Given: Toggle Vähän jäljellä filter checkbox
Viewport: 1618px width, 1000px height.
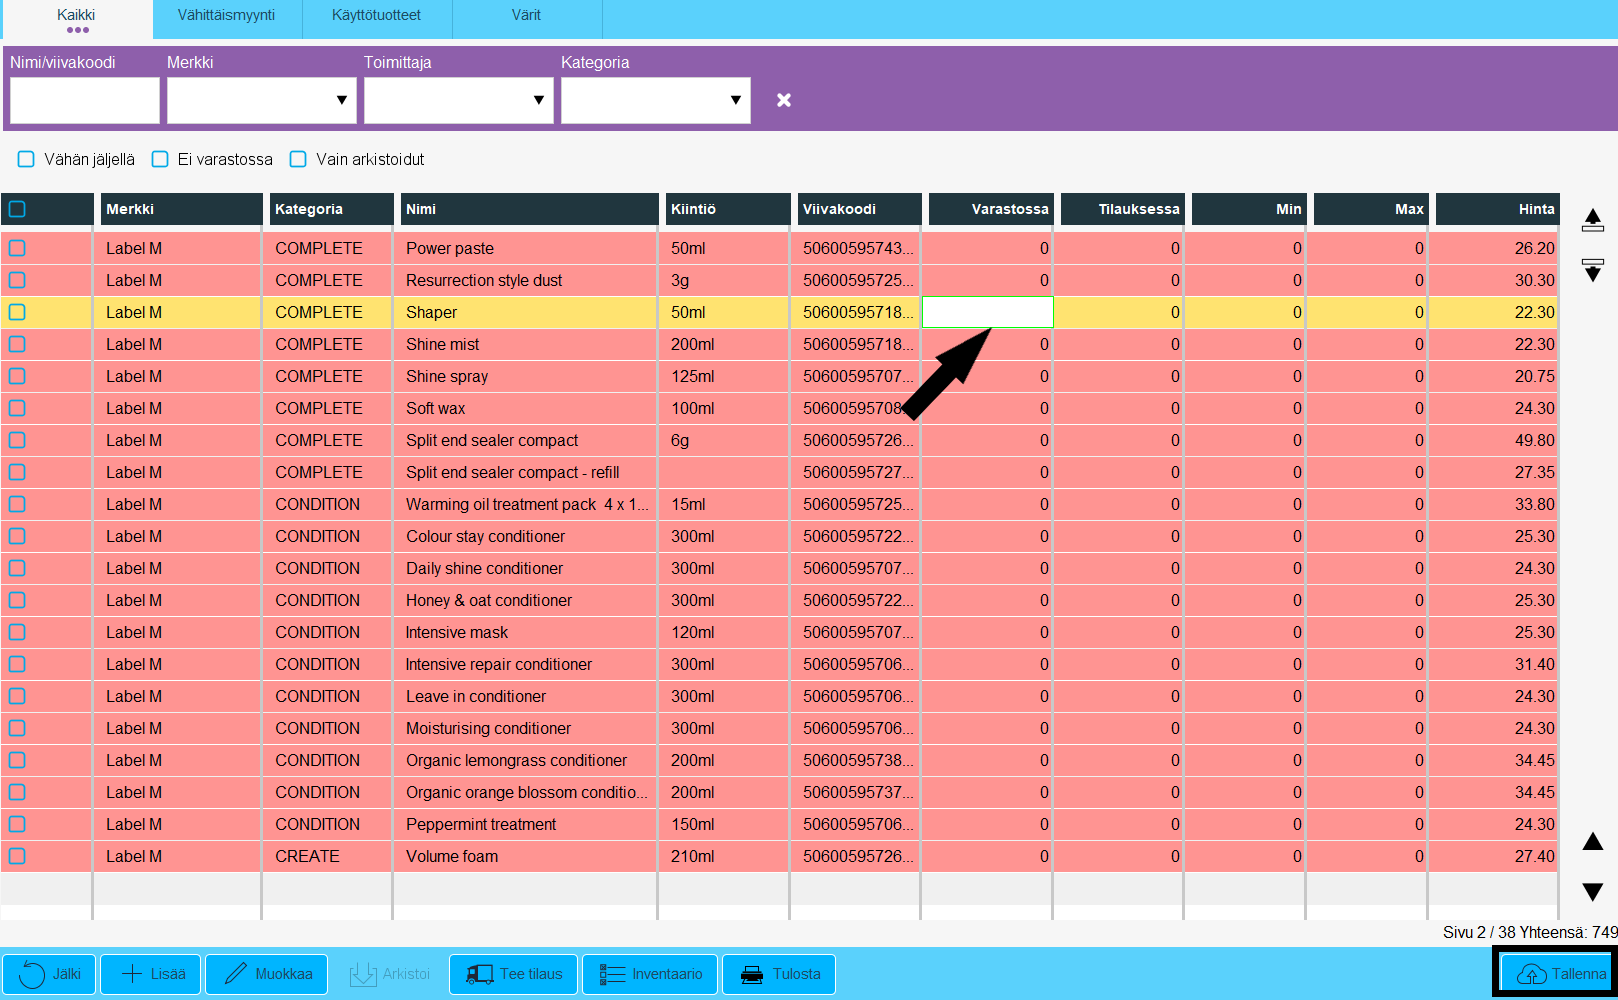Looking at the screenshot, I should pyautogui.click(x=26, y=159).
